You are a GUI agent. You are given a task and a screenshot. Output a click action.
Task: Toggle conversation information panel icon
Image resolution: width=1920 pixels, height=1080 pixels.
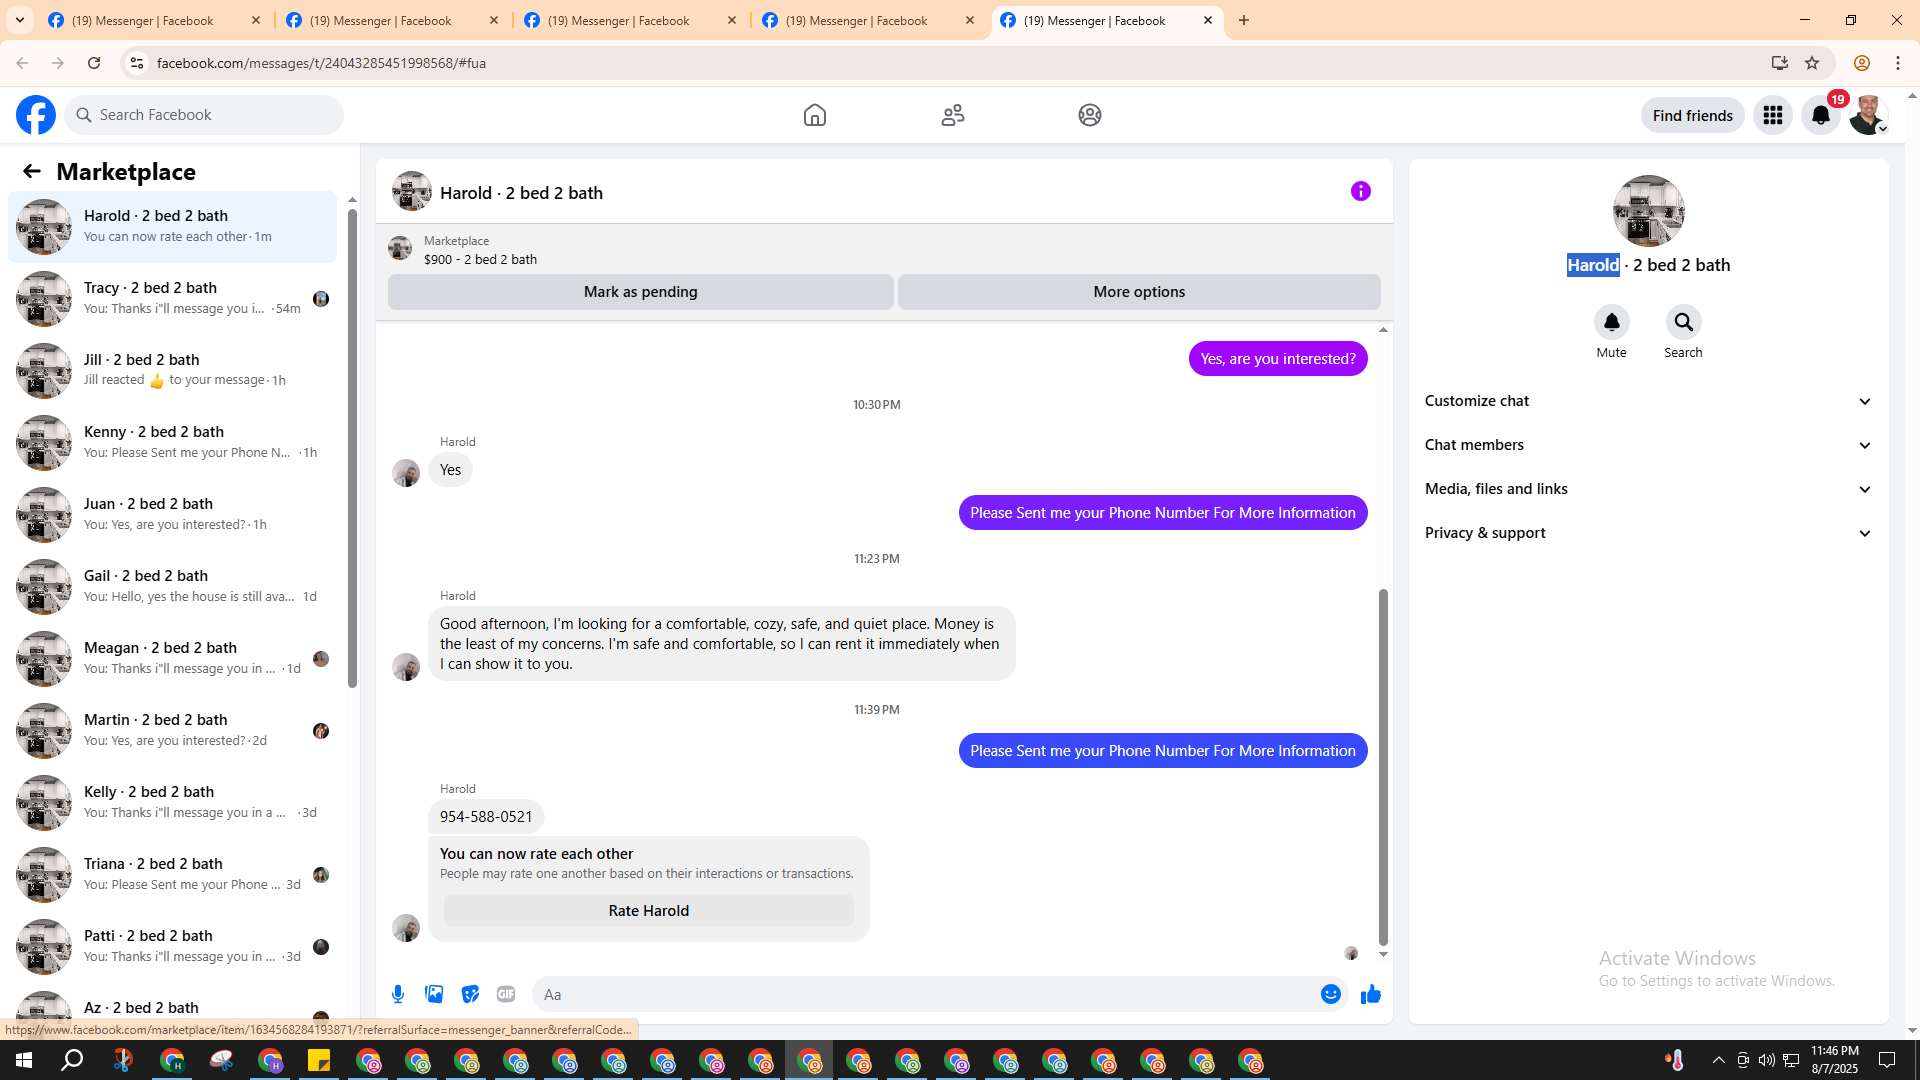(1360, 191)
